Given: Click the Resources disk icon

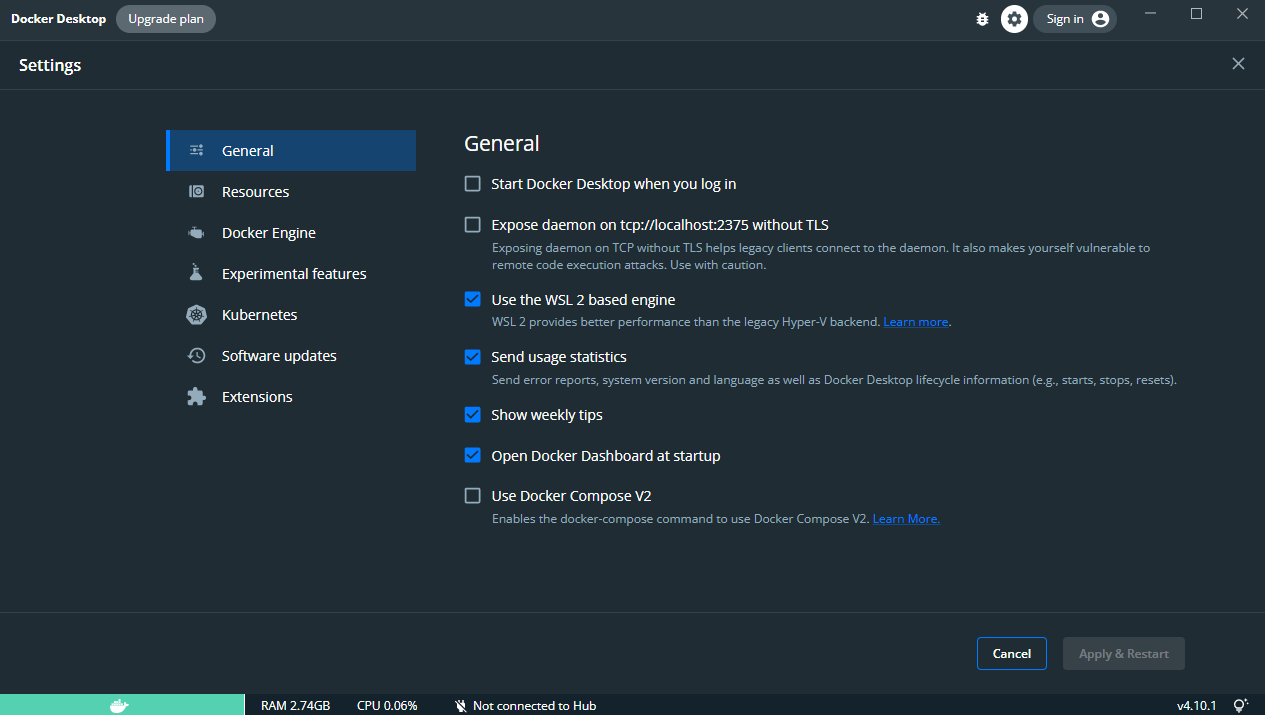Looking at the screenshot, I should [197, 192].
